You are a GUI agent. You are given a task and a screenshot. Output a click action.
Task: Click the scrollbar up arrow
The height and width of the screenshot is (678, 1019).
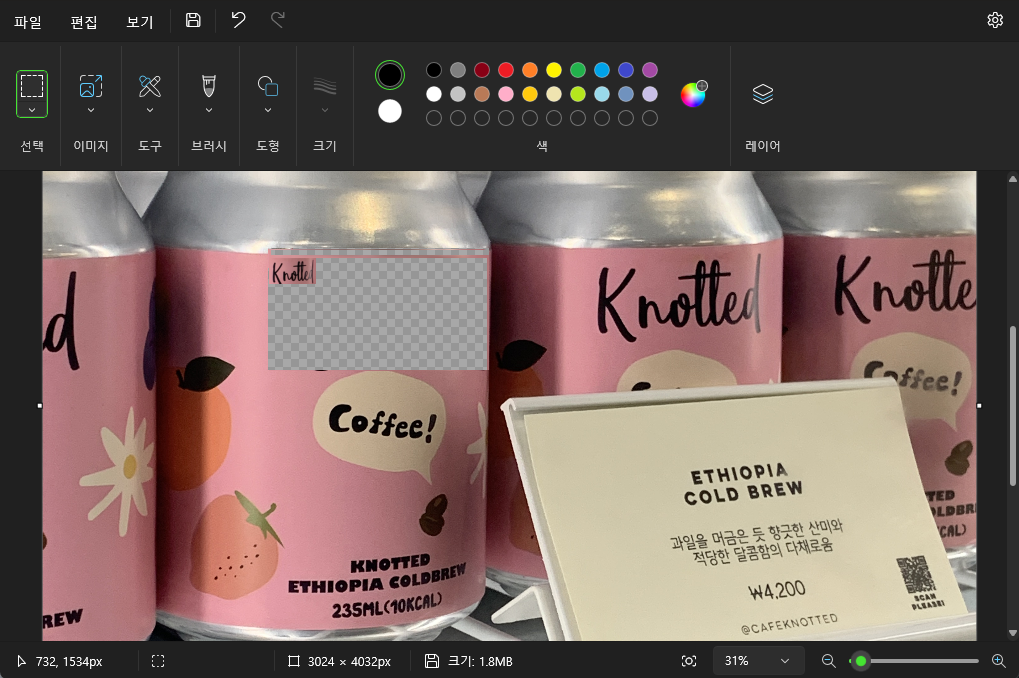tap(1013, 178)
